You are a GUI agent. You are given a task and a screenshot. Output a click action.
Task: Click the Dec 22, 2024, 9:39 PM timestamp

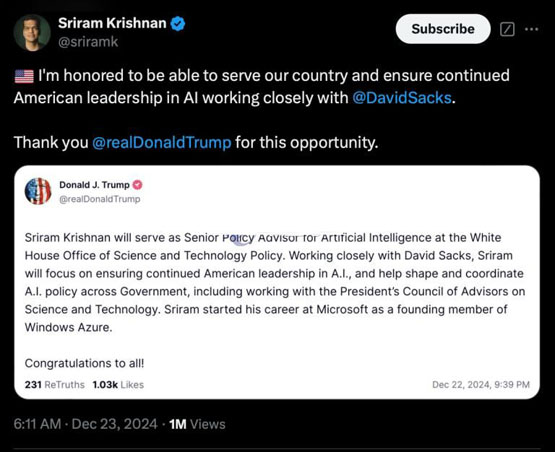click(x=481, y=385)
